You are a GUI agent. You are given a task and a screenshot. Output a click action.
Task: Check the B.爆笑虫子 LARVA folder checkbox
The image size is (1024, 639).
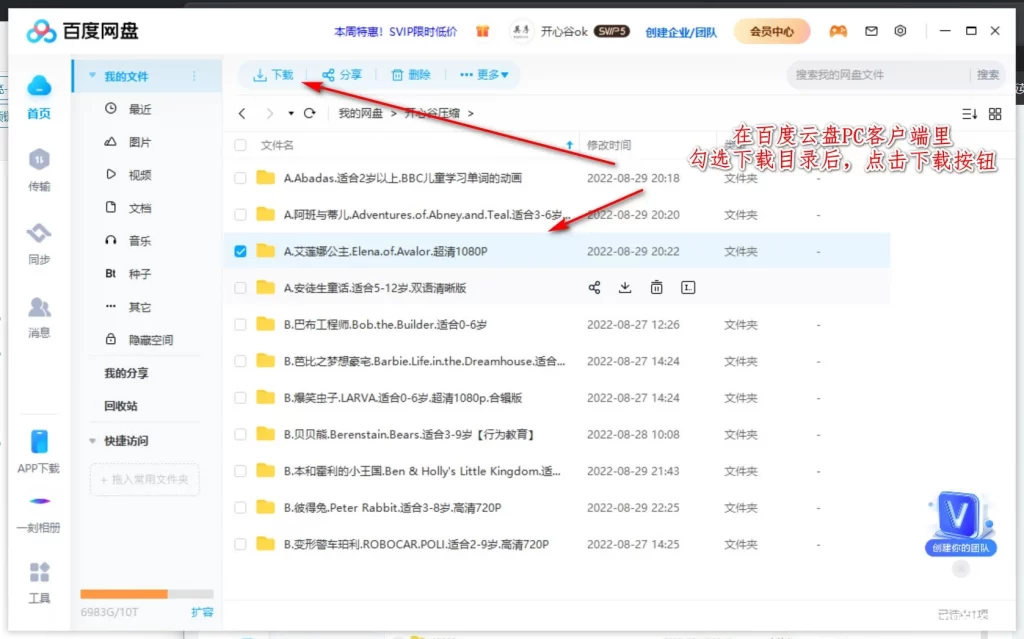click(x=240, y=397)
